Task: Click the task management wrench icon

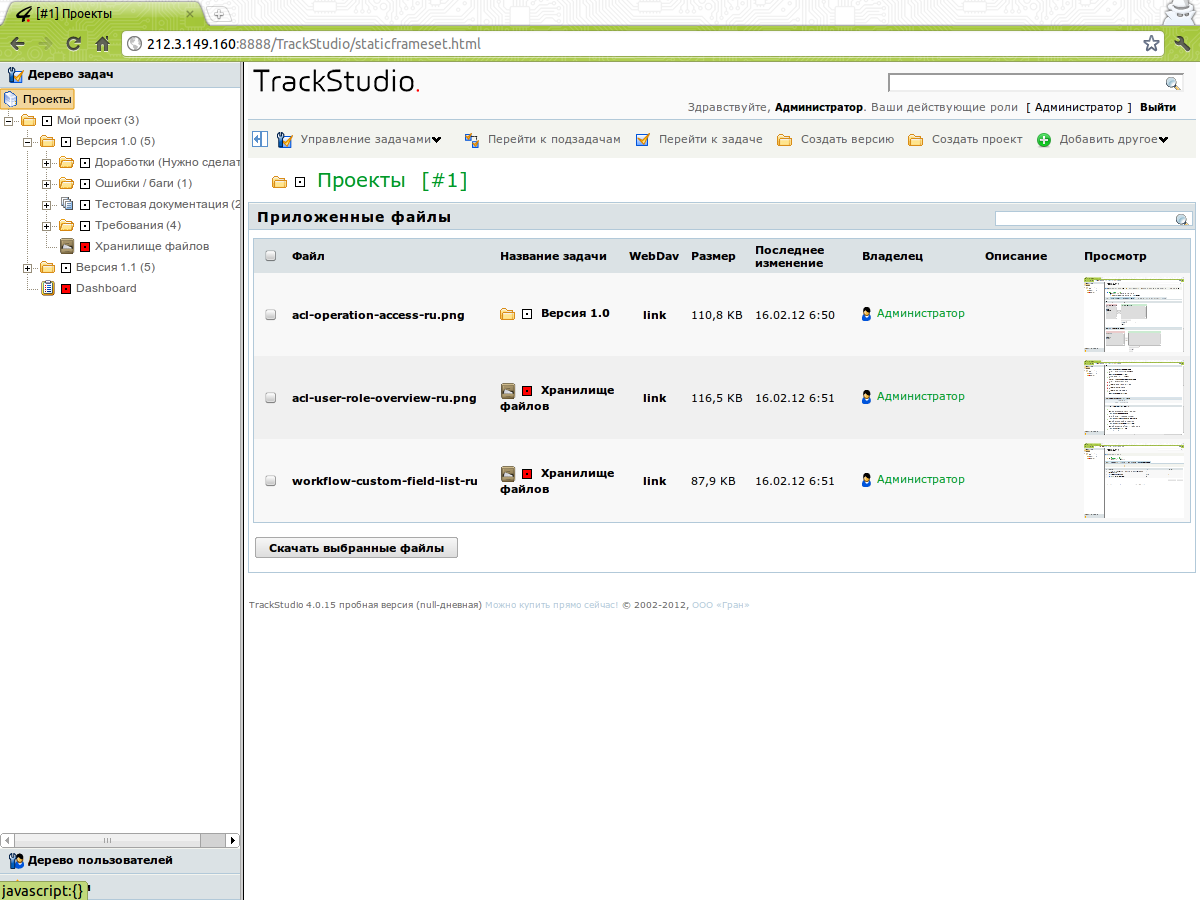Action: pyautogui.click(x=284, y=140)
